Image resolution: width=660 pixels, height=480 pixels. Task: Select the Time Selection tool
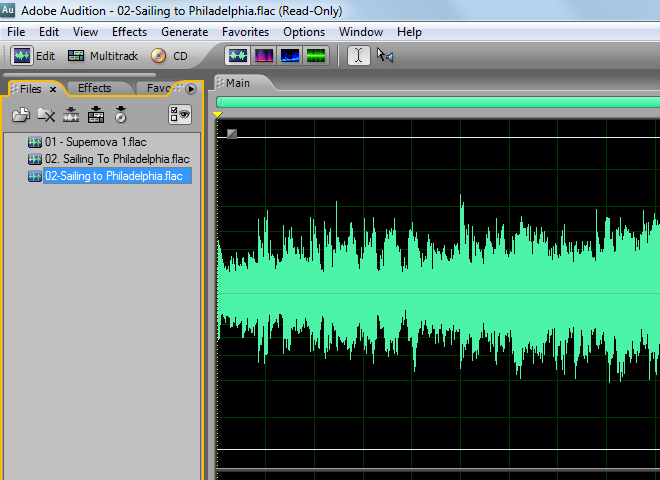[x=358, y=56]
